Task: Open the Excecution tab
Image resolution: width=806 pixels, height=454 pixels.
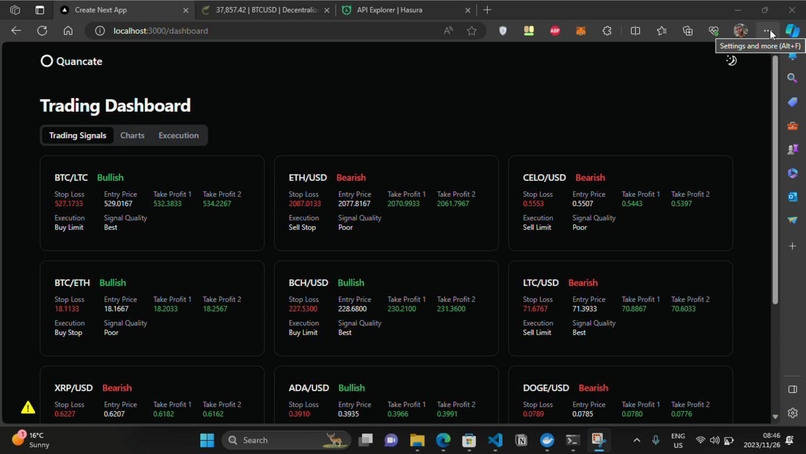Action: [x=178, y=135]
